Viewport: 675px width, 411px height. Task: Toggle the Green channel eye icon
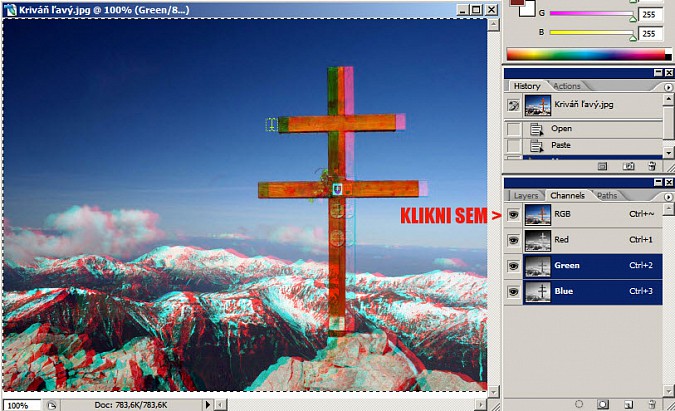coord(513,265)
